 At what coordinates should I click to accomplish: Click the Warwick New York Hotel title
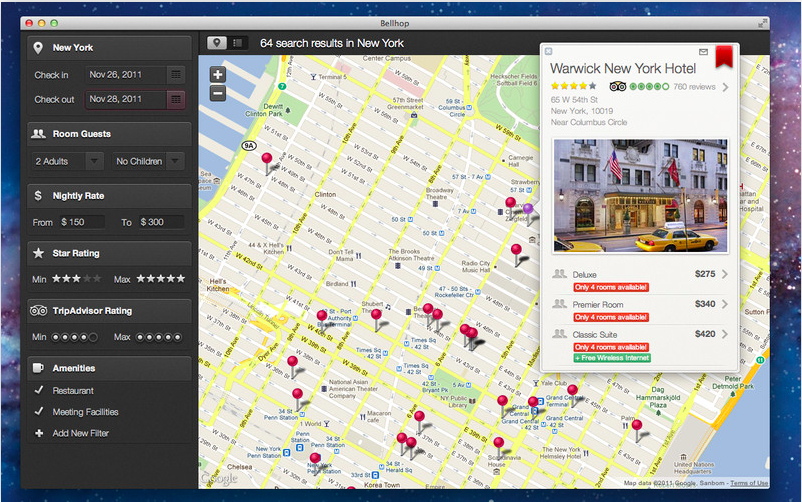click(623, 69)
